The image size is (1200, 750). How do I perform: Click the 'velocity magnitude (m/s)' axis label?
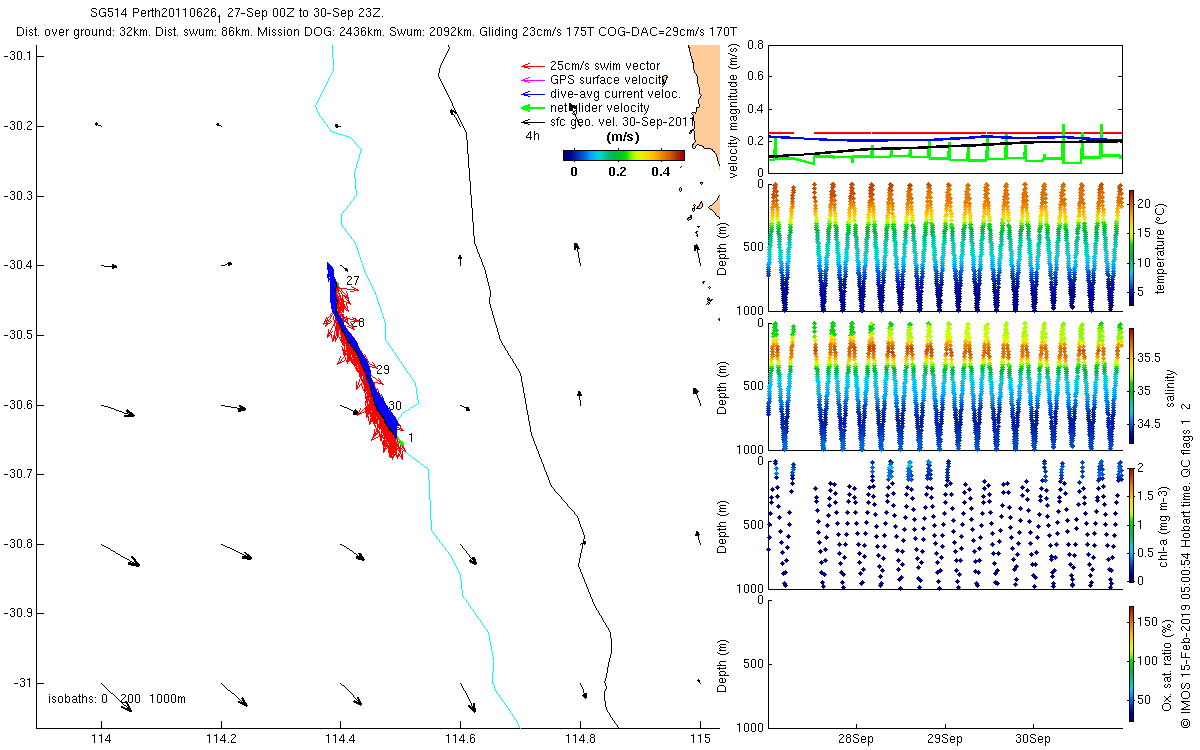pos(735,110)
